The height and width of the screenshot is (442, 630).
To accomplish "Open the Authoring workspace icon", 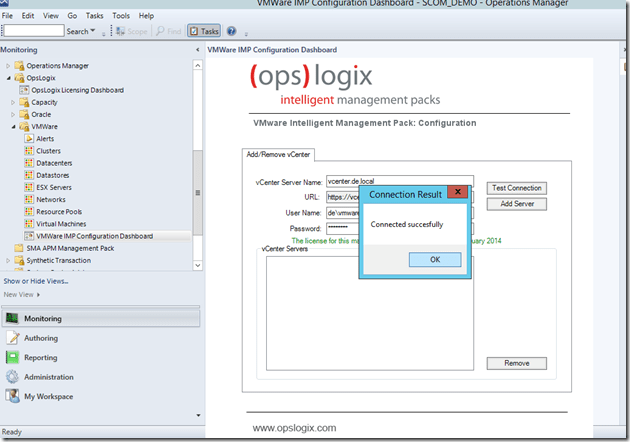I will coord(13,338).
